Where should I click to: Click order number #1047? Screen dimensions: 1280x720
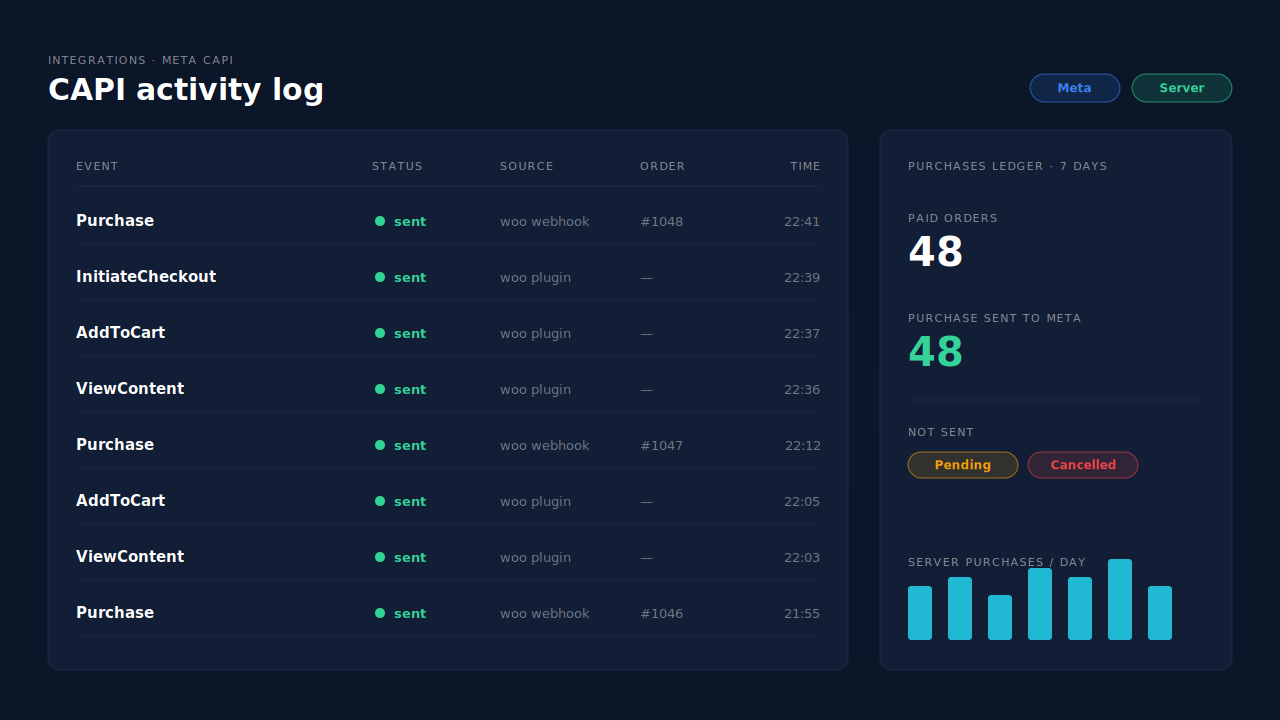[661, 445]
